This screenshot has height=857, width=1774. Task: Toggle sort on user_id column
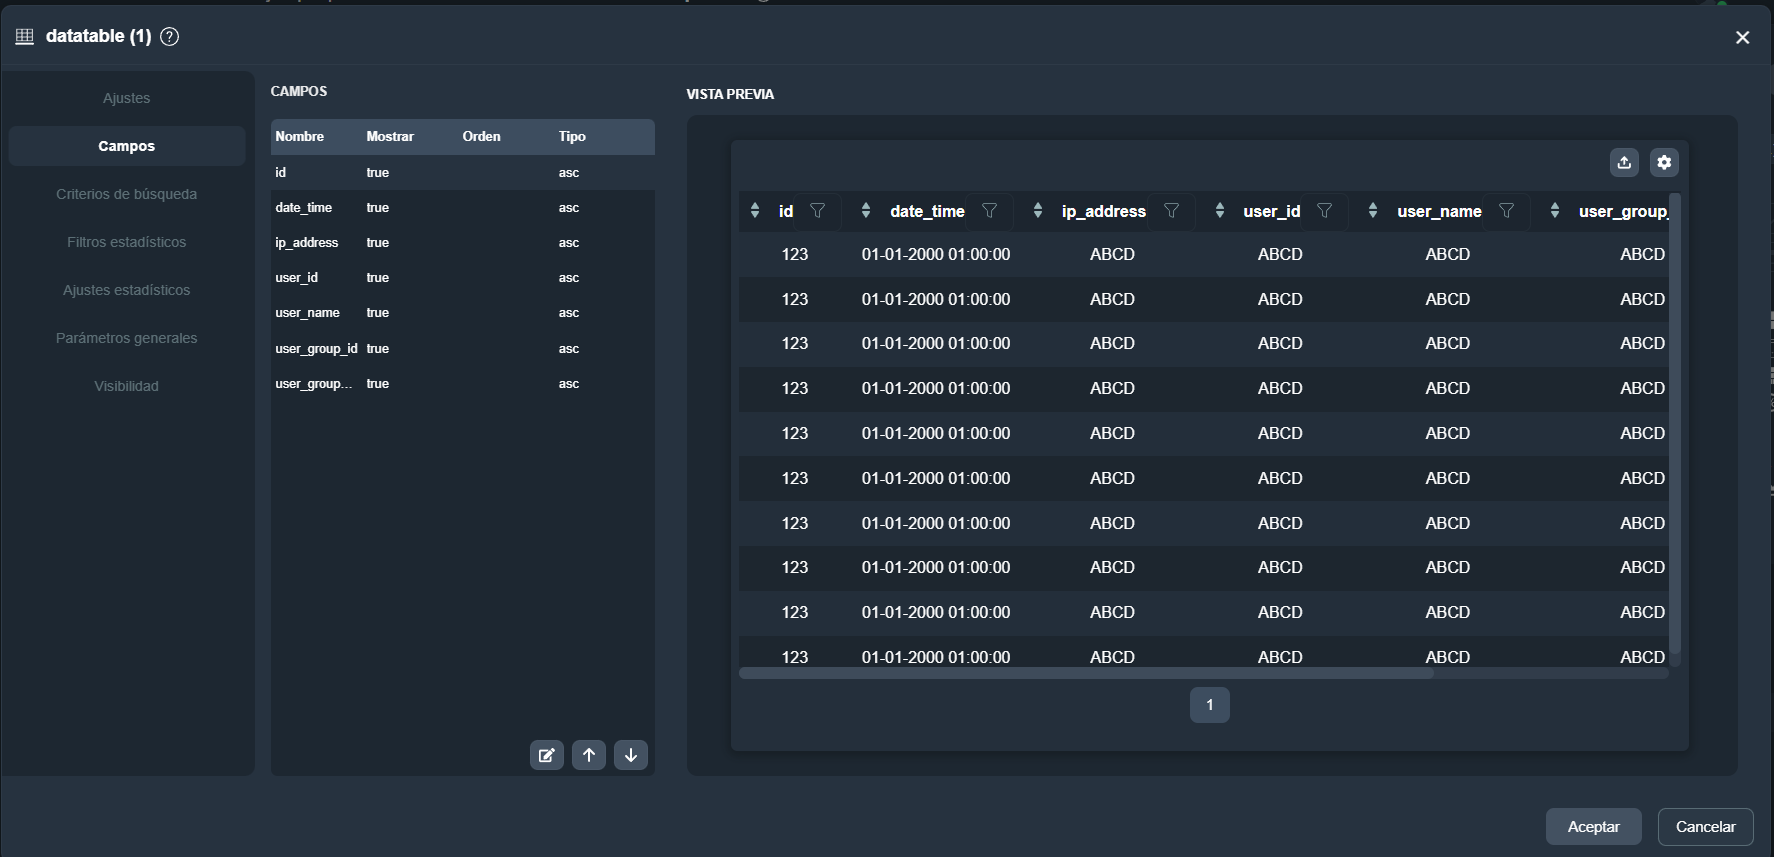point(1220,211)
